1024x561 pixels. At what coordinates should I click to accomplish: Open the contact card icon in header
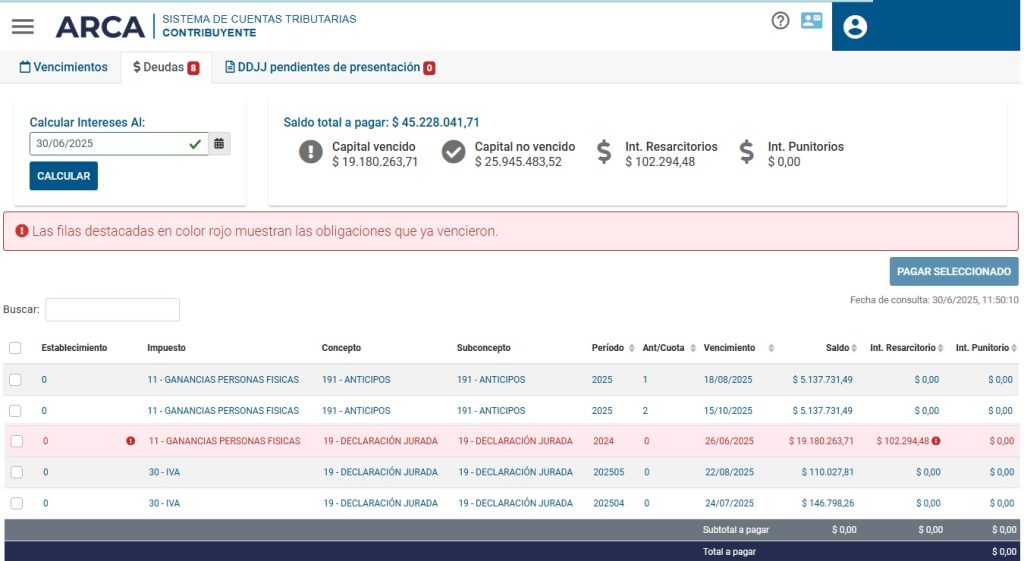[811, 20]
